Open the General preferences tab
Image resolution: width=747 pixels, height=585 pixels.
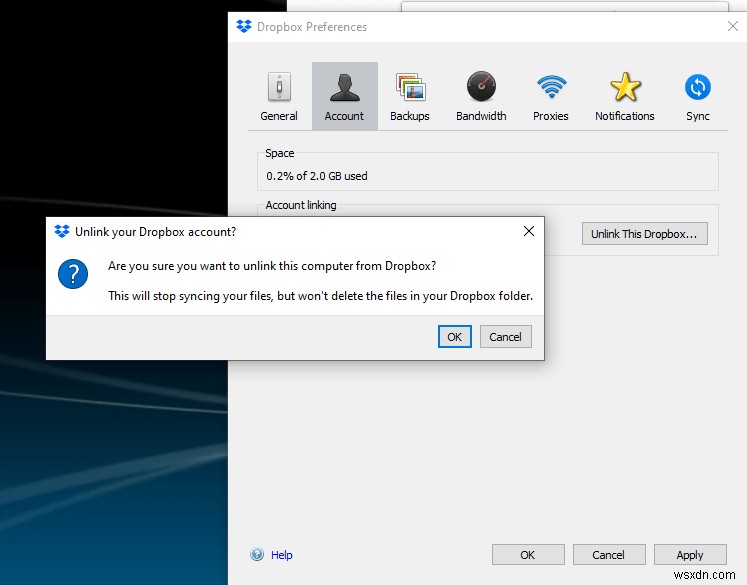pos(279,96)
